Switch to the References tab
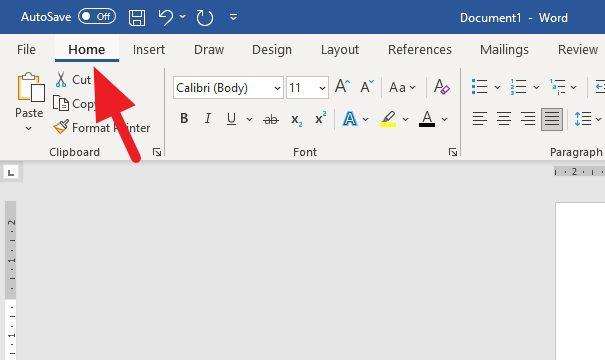The image size is (605, 360). coord(420,49)
